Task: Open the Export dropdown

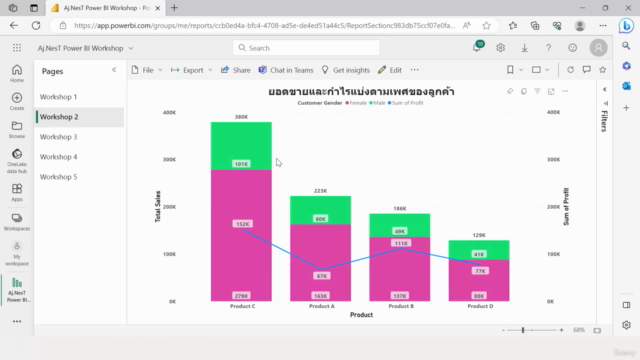Action: point(192,70)
